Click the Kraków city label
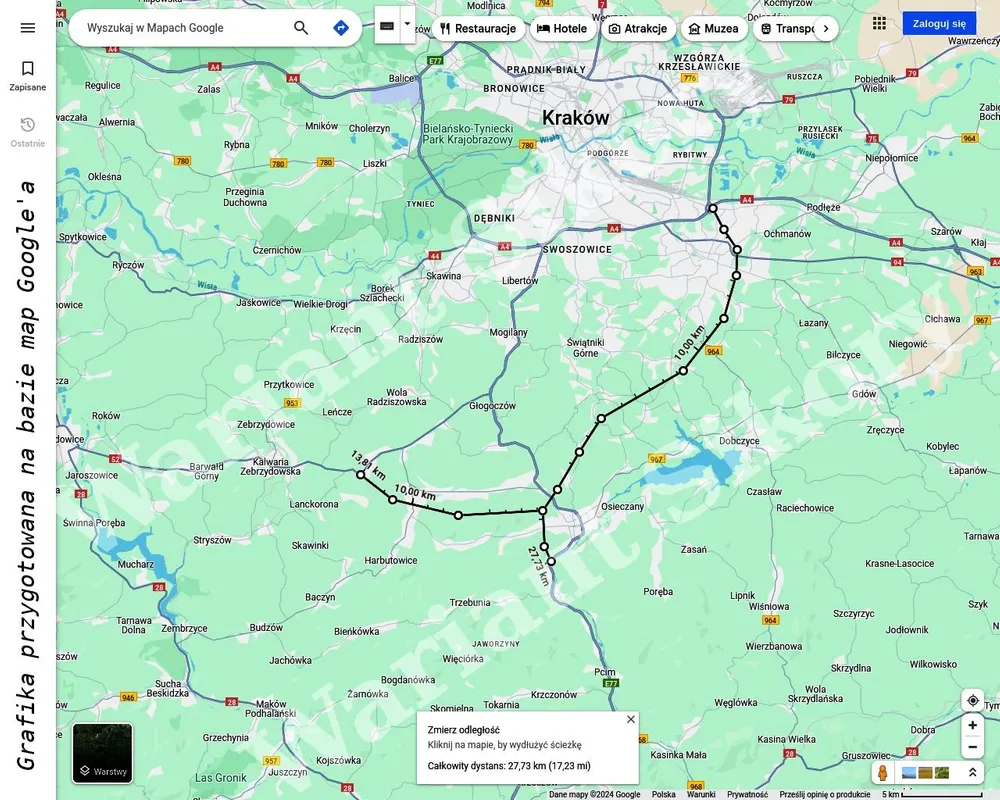Image resolution: width=1000 pixels, height=800 pixels. (x=575, y=117)
